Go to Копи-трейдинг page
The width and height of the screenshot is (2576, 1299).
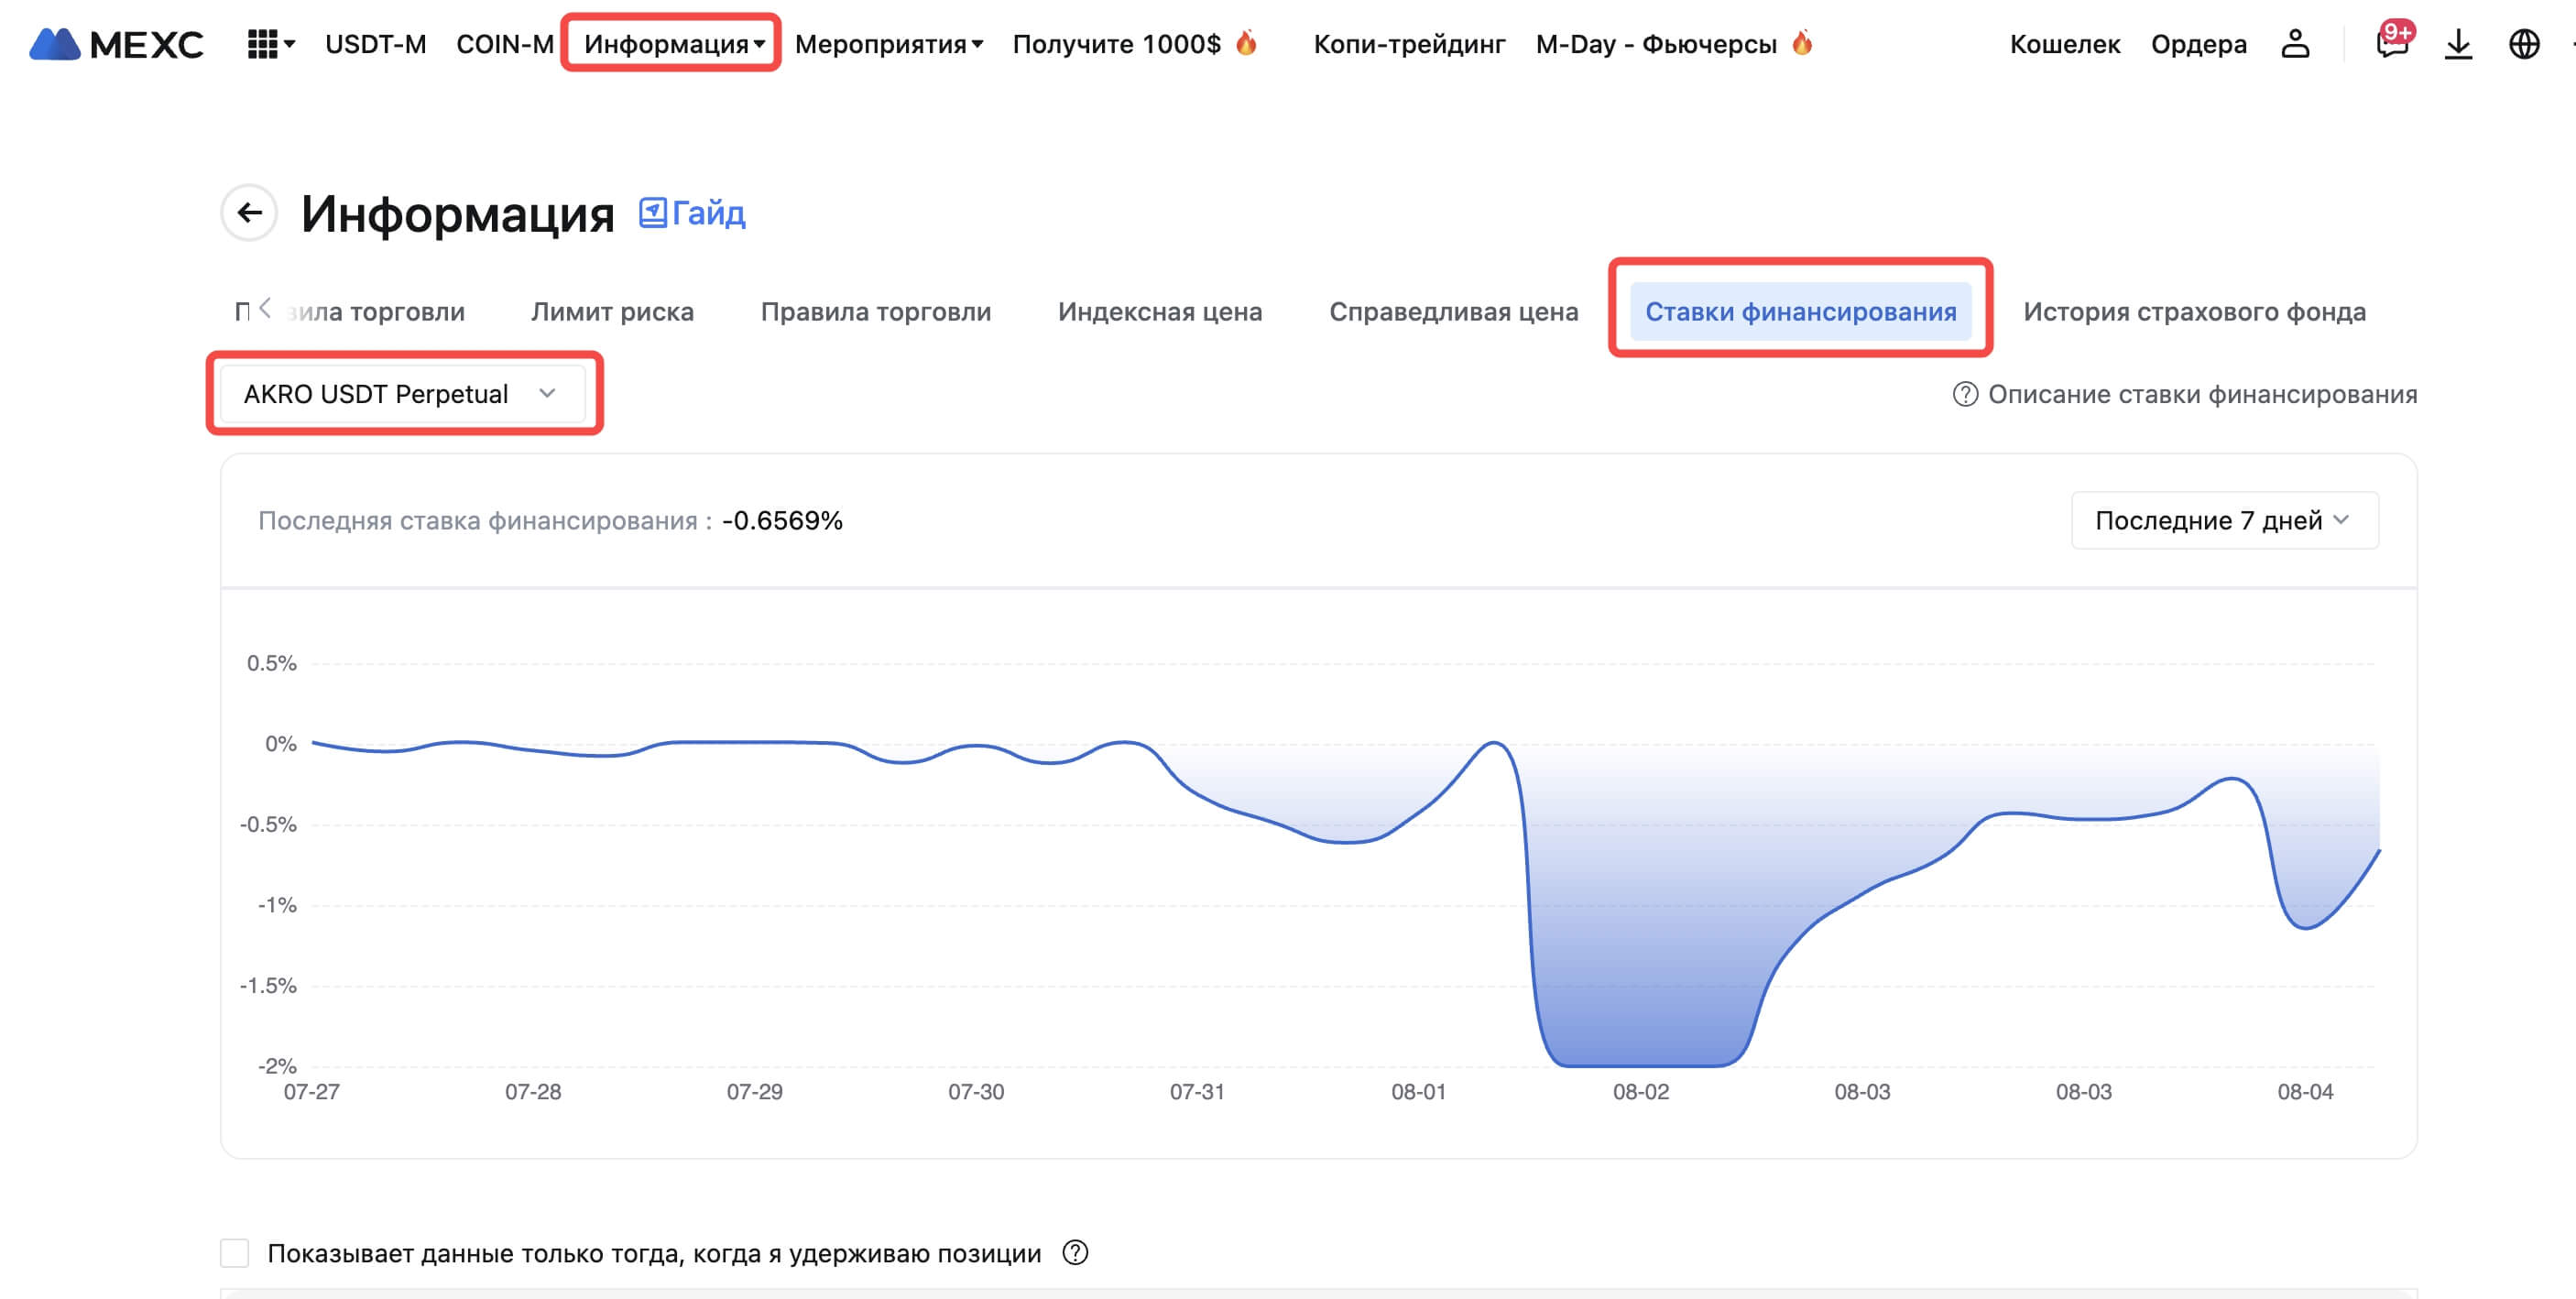pos(1408,44)
